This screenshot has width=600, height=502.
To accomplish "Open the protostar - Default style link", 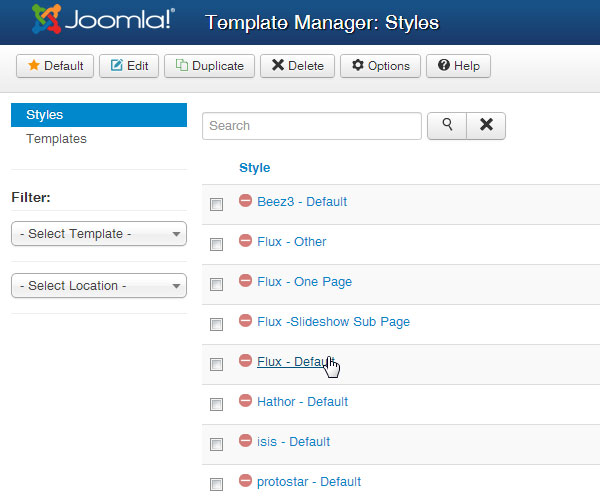I will [x=309, y=482].
